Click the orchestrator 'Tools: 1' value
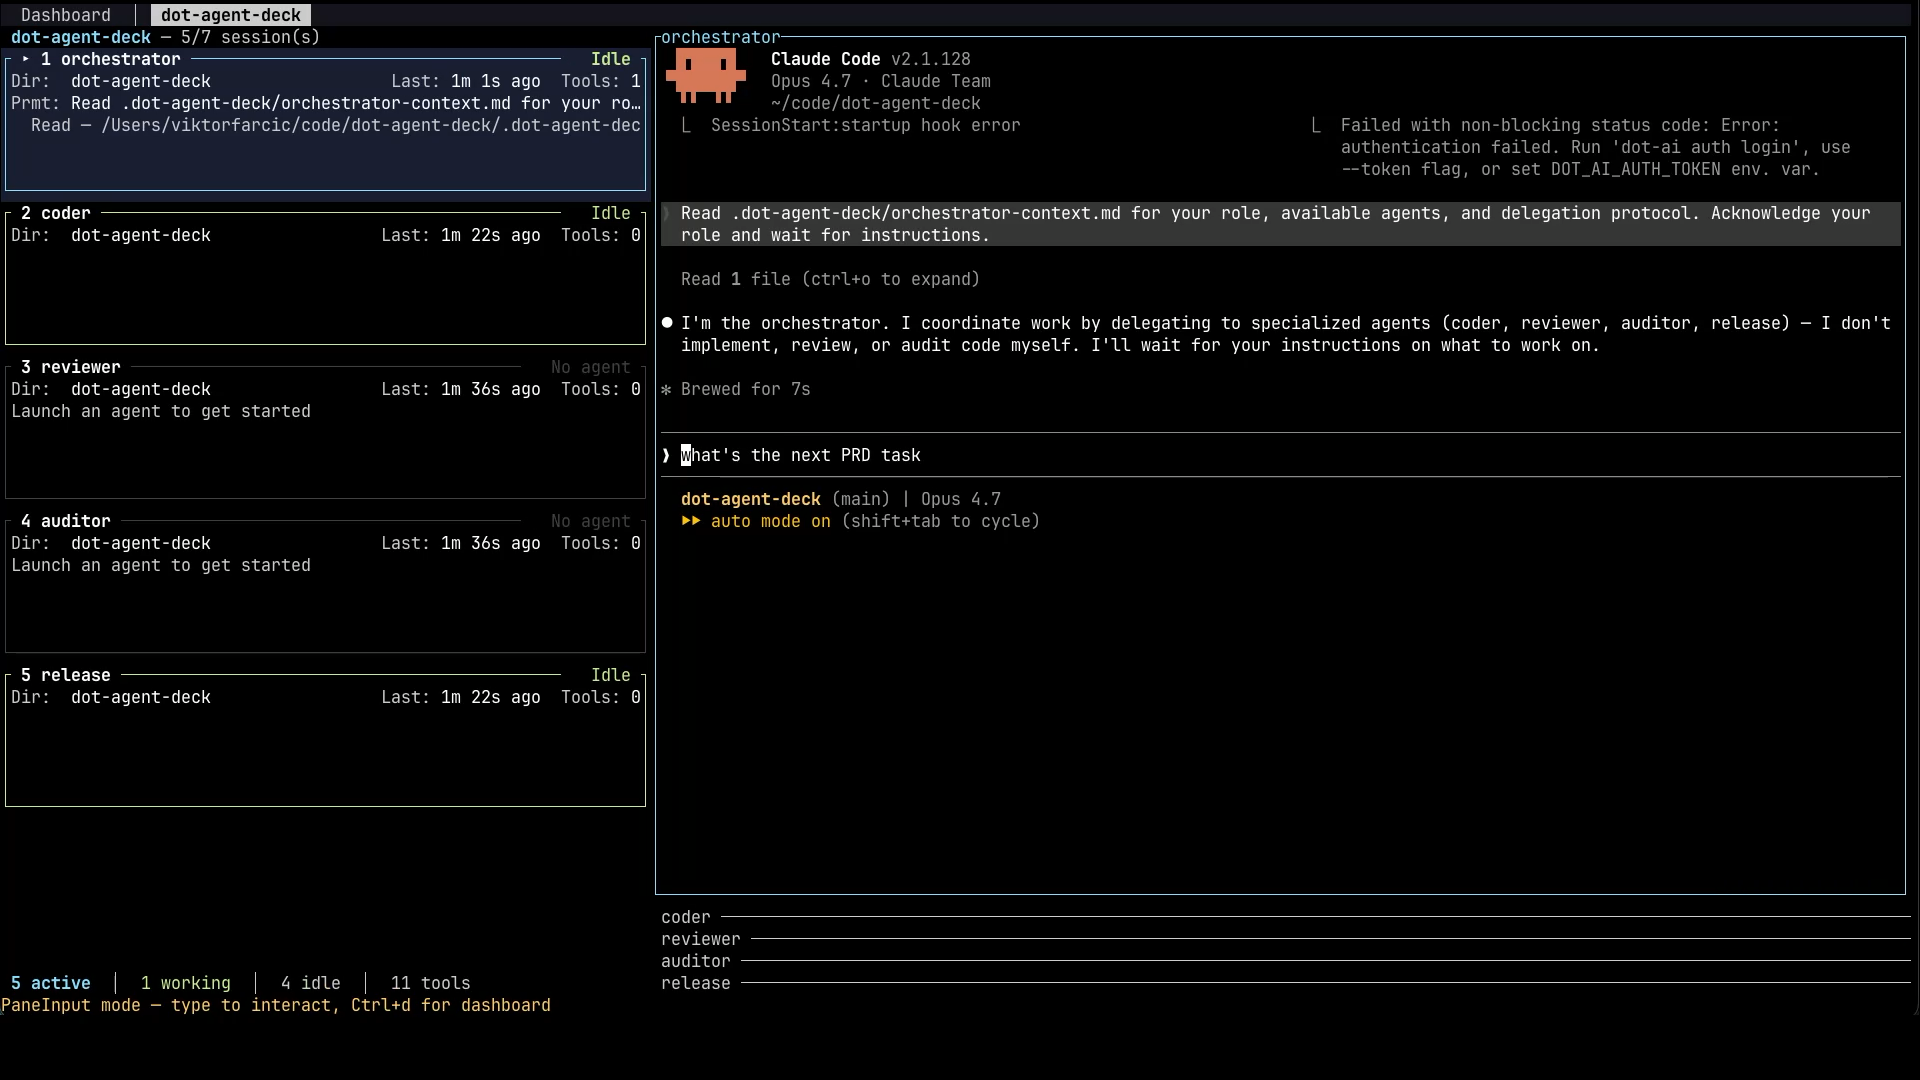Image resolution: width=1920 pixels, height=1080 pixels. pyautogui.click(x=601, y=81)
